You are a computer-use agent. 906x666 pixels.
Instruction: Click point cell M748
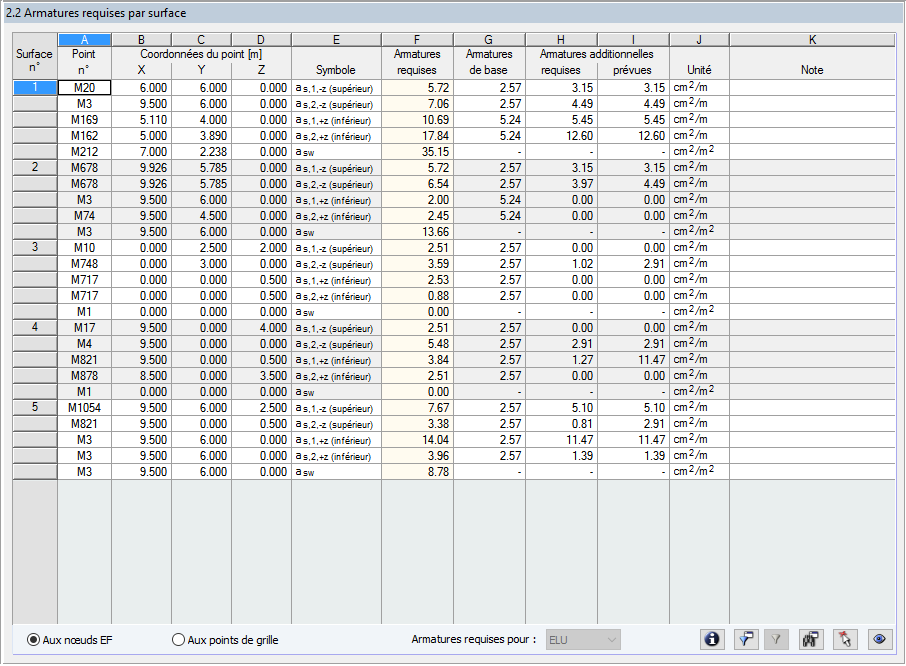tap(84, 263)
